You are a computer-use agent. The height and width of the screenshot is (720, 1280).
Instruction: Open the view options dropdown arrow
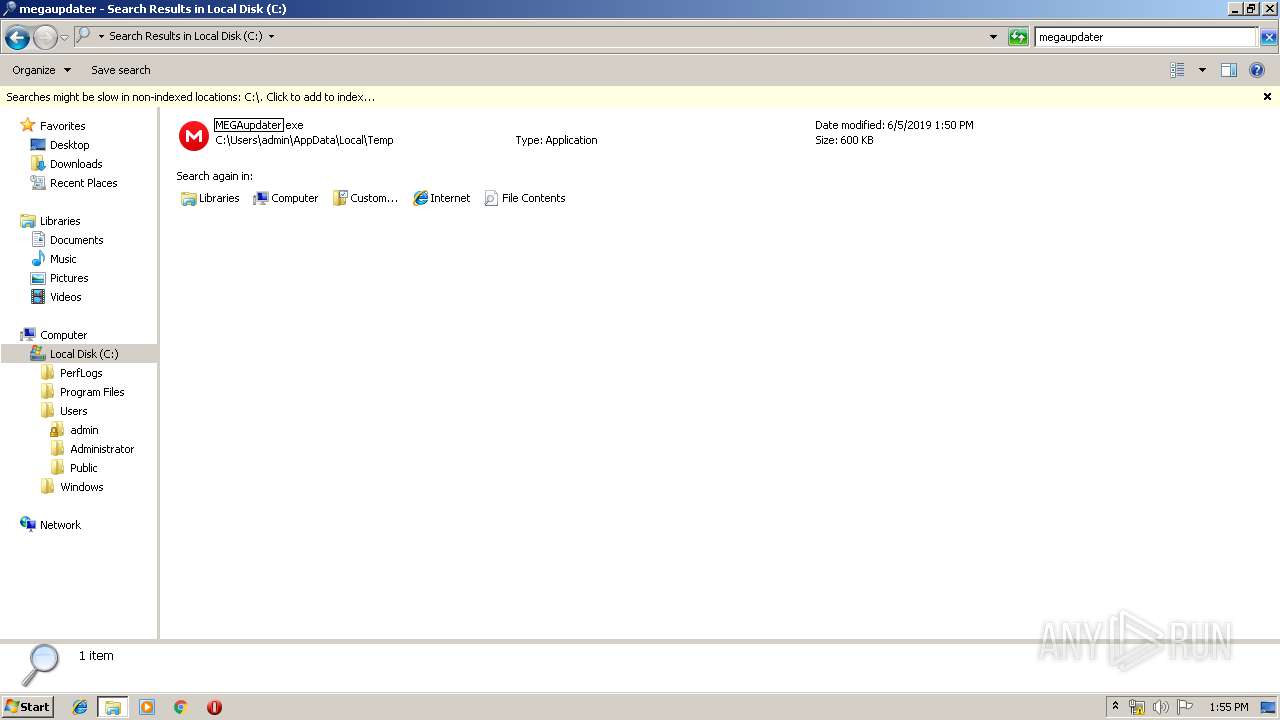(x=1202, y=70)
